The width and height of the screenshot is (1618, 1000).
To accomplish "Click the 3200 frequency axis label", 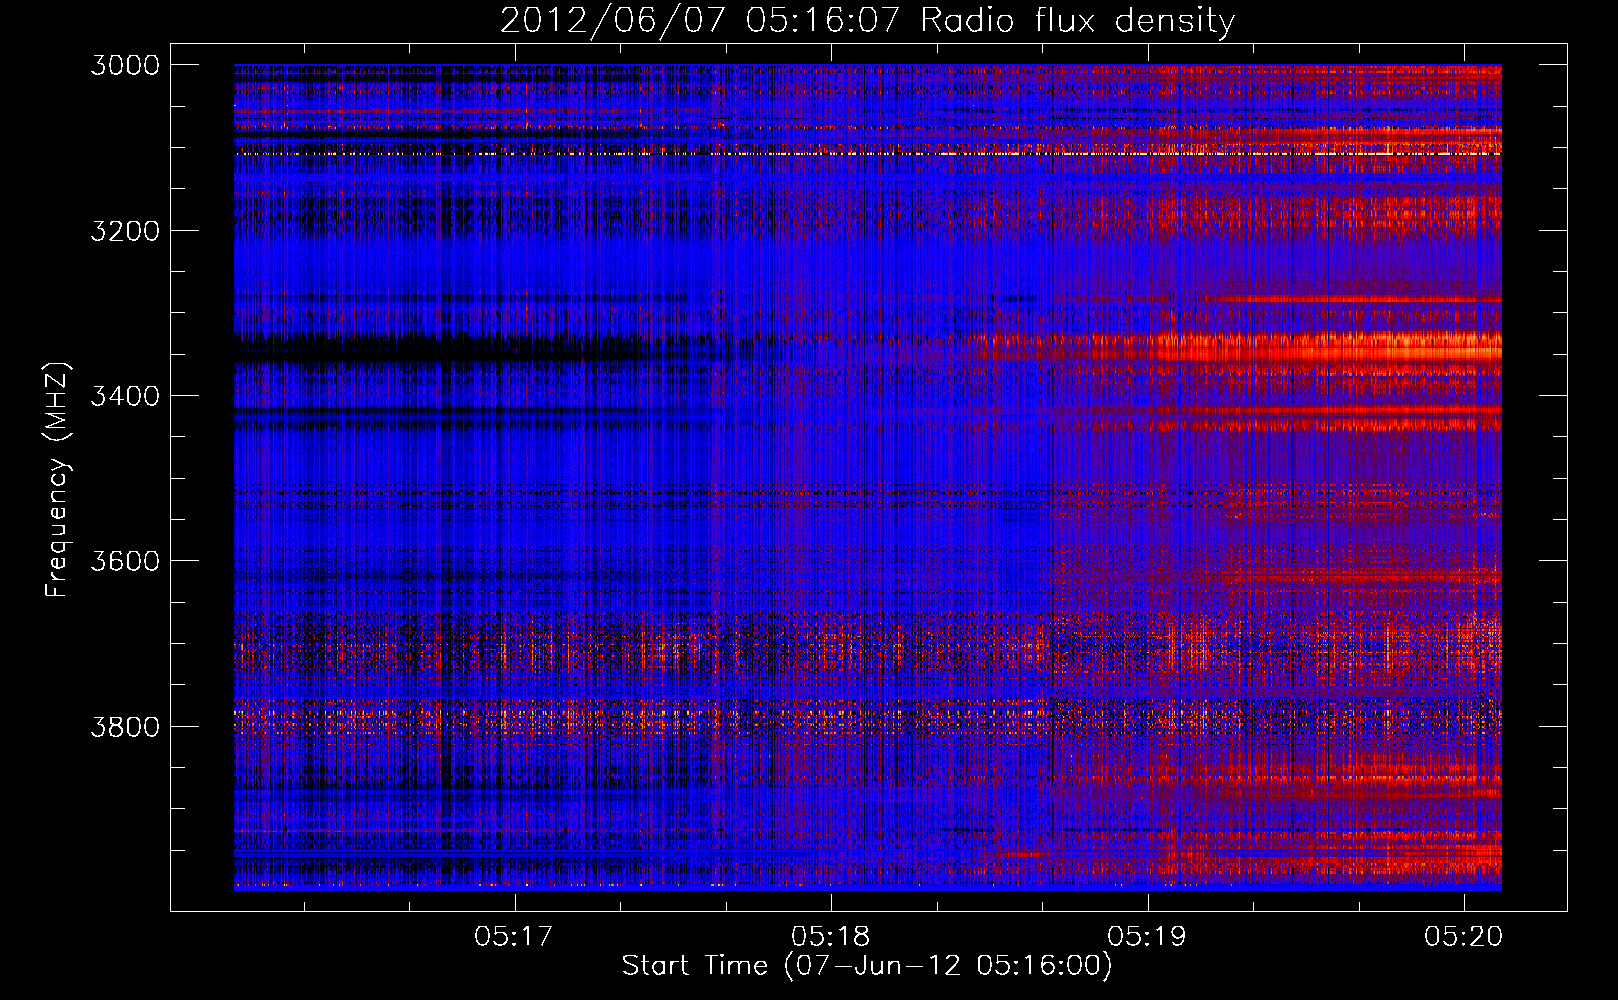I will 125,231.
